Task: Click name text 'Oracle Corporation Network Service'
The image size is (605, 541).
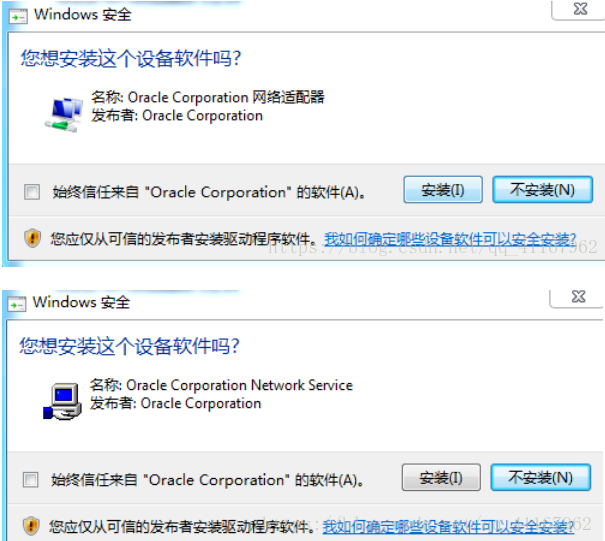Action: point(240,385)
